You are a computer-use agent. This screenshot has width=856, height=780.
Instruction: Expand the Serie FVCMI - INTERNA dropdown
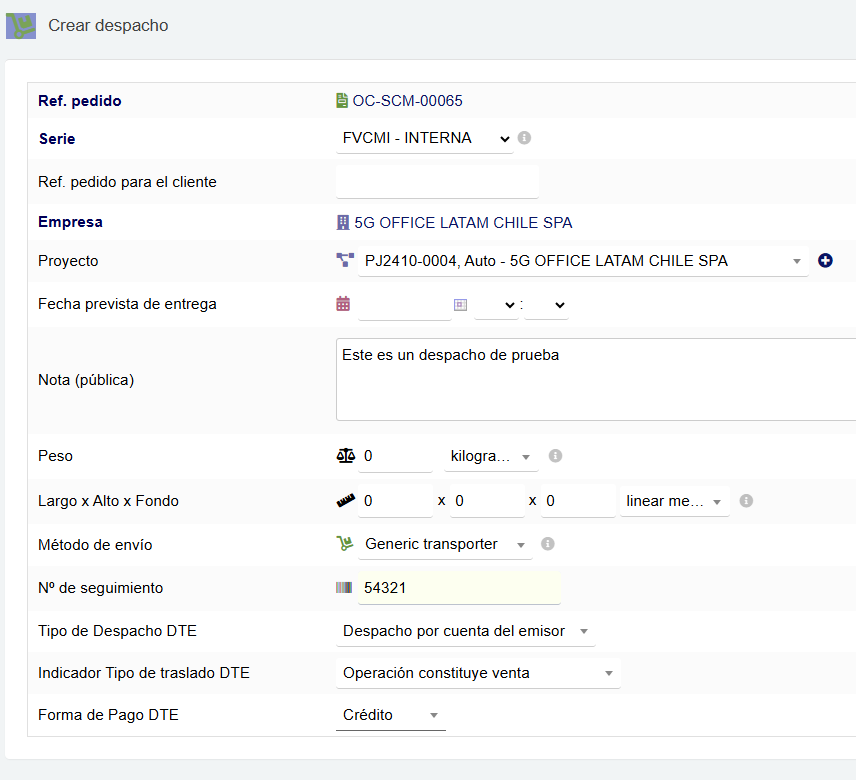tap(424, 138)
